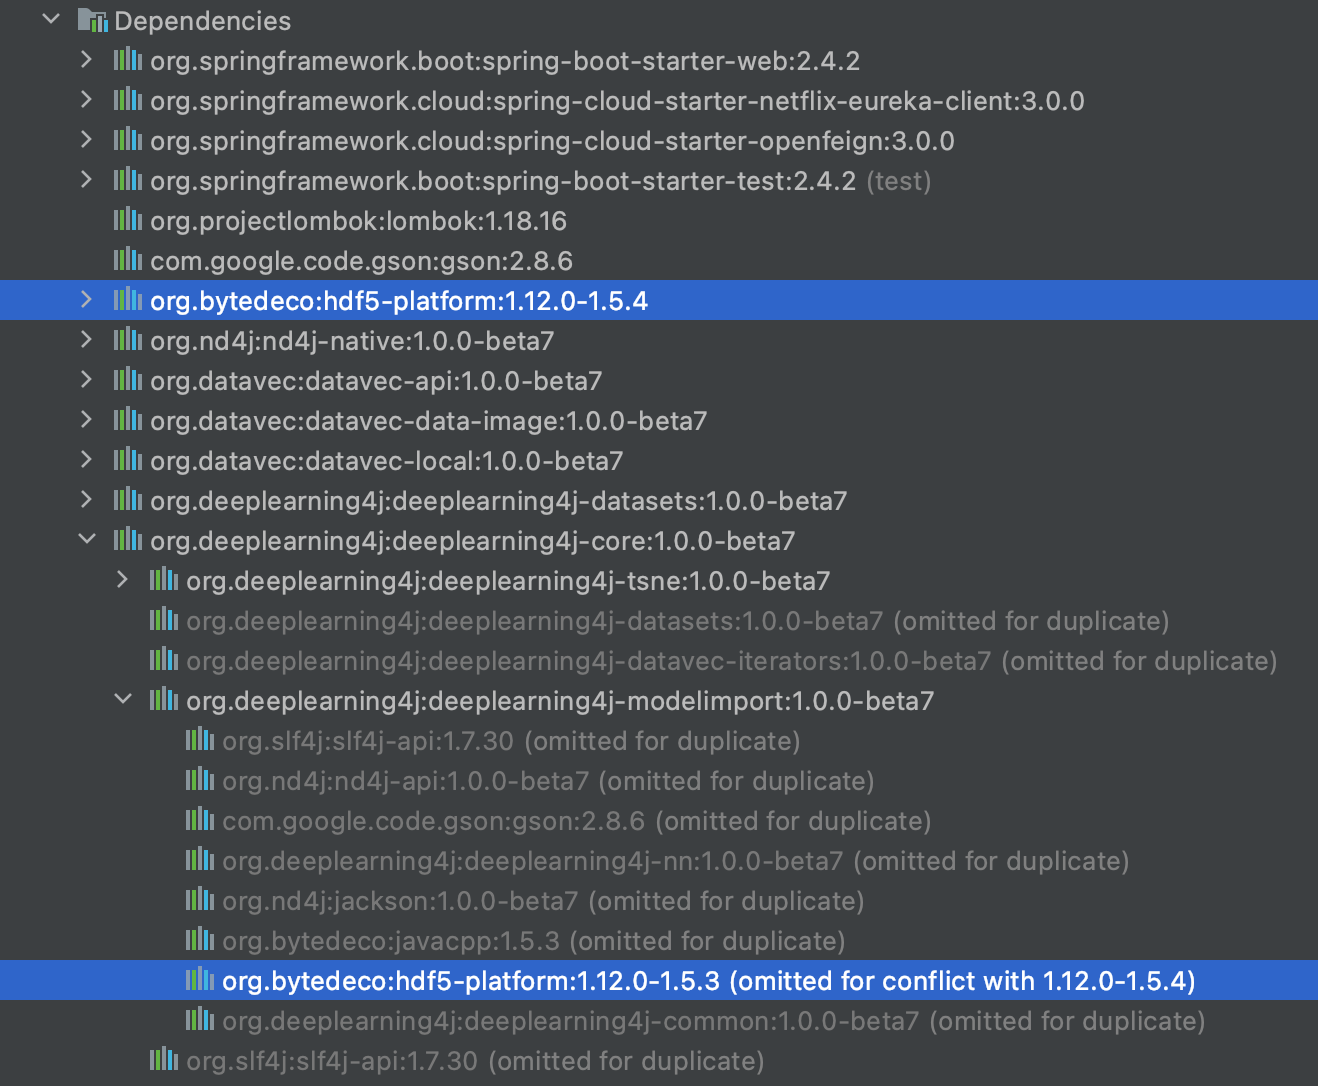1318x1086 pixels.
Task: Expand spring-cloud-starter-openfeign dependency node
Action: tap(86, 139)
